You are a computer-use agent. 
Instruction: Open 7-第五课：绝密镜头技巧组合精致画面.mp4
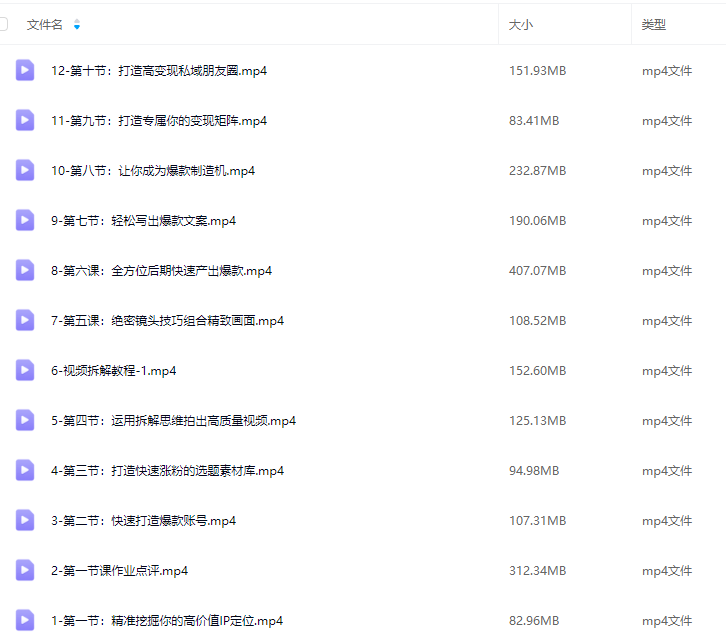click(167, 321)
